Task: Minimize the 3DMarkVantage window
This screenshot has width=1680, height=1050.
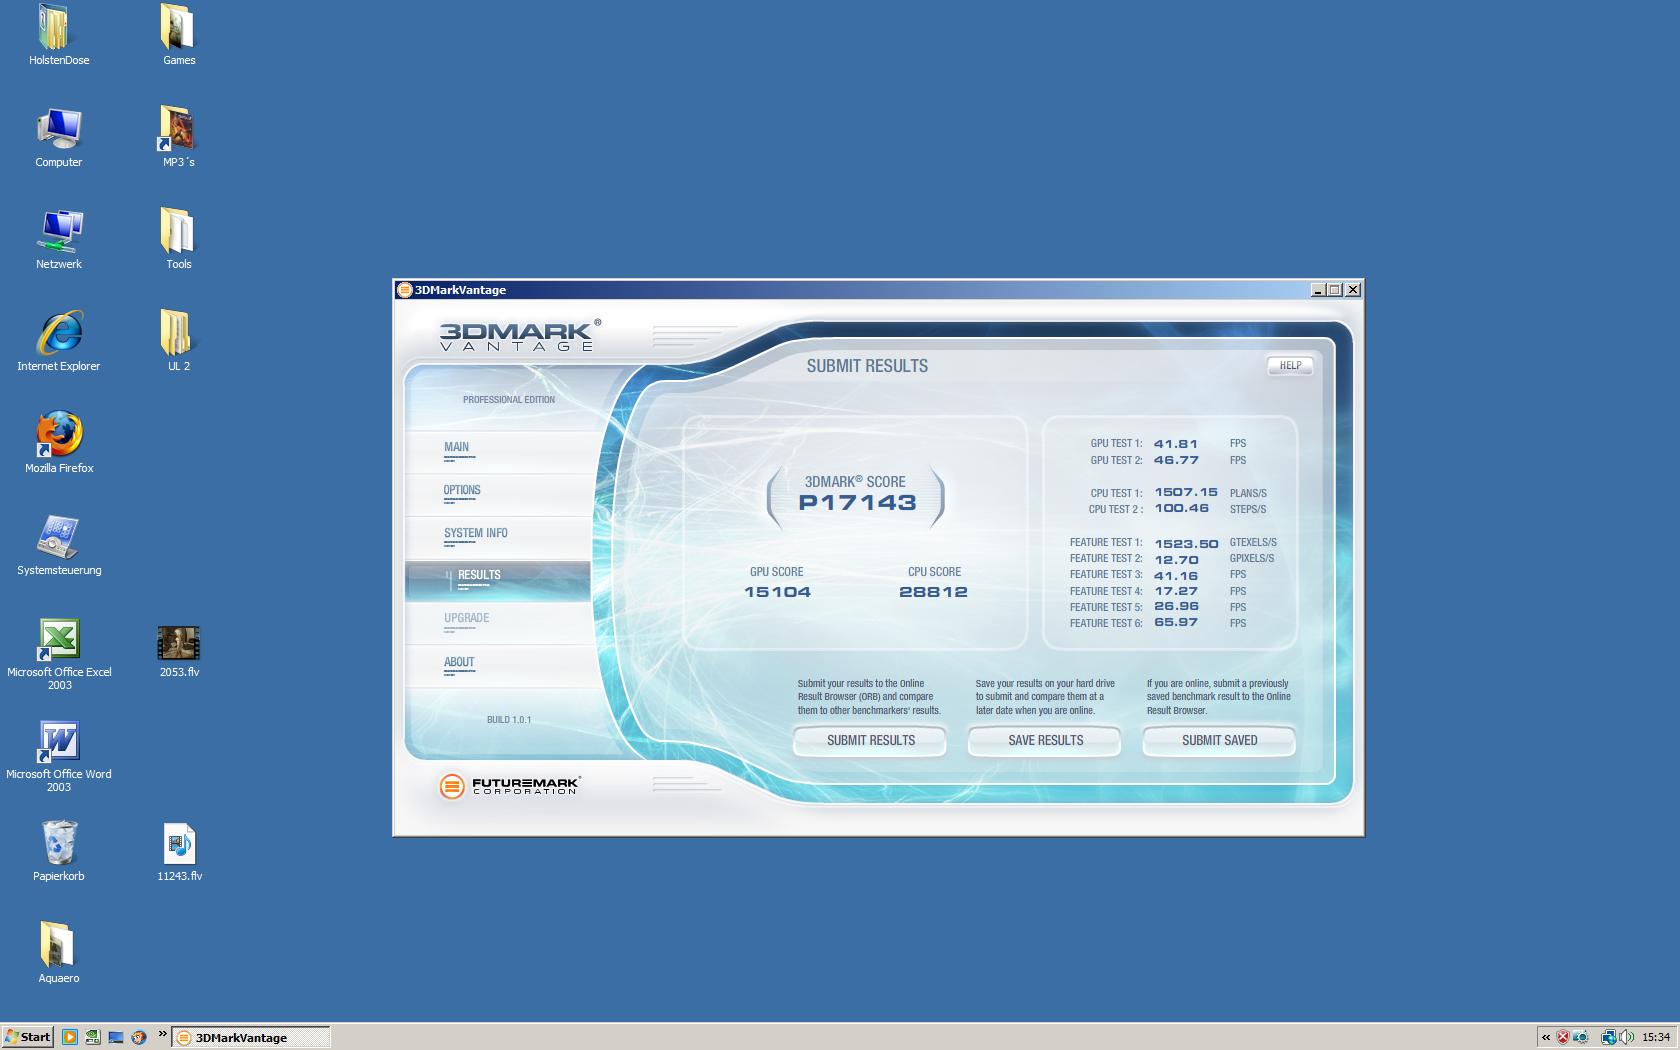Action: click(x=1318, y=290)
